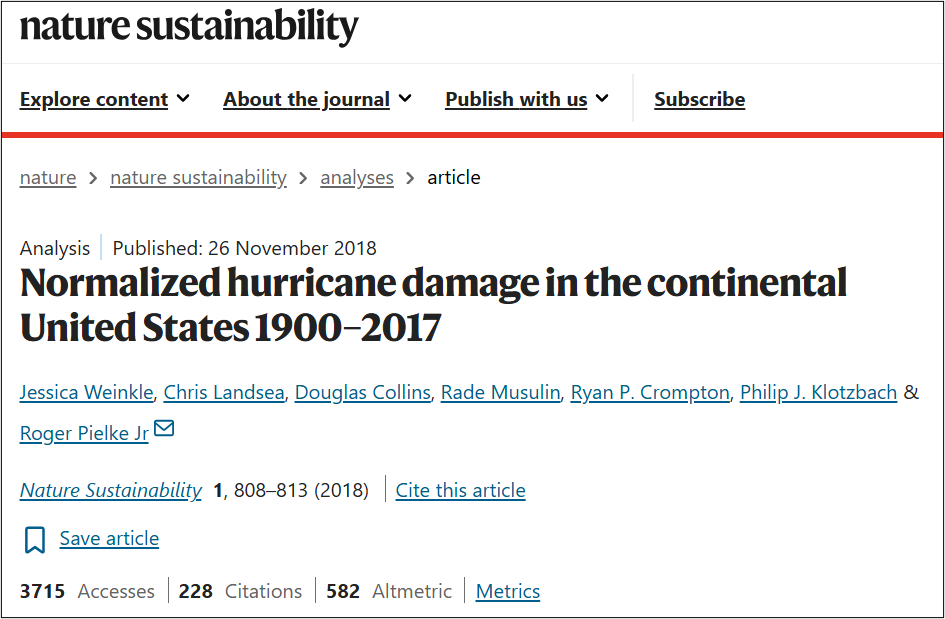Screen dimensions: 945x619
Task: Open Philip J. Klotzbach author link
Action: (x=818, y=392)
